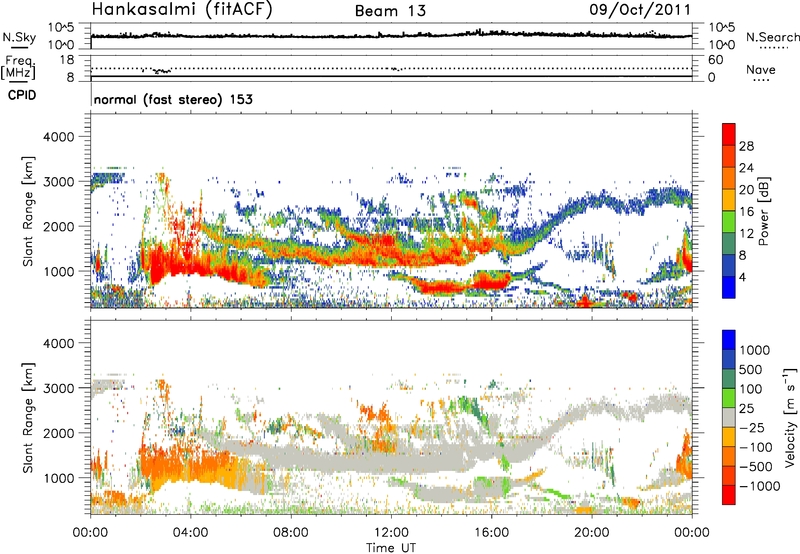Click the 'Nave' legend label

coord(761,69)
